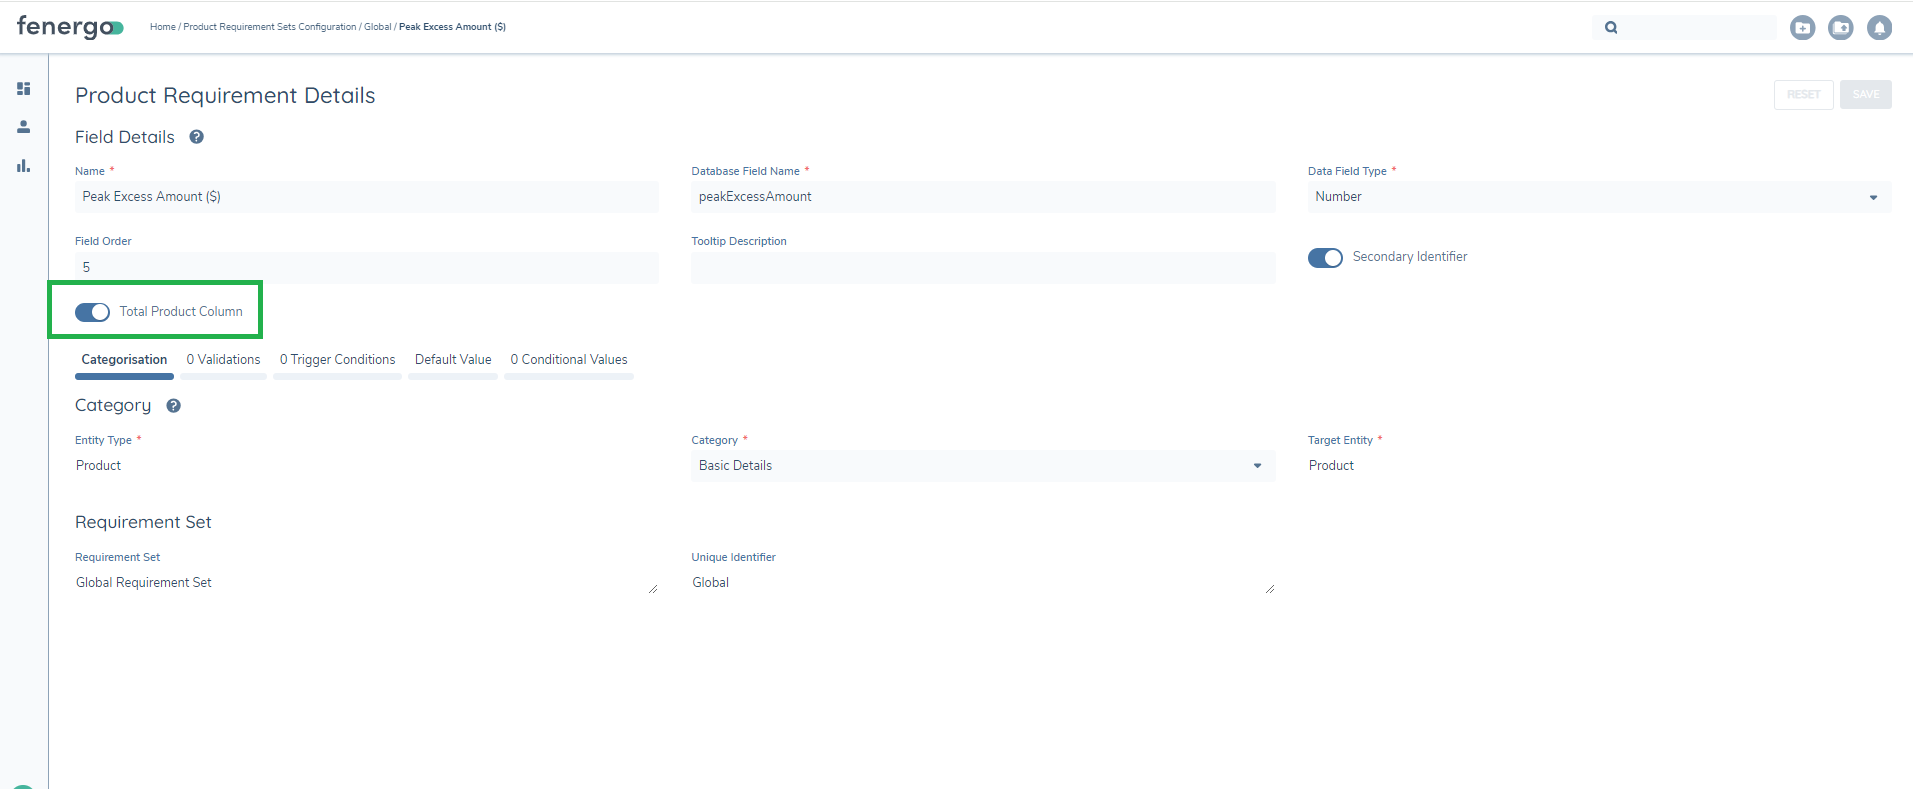This screenshot has height=789, width=1913.
Task: Click the Global breadcrumb link
Action: pos(377,27)
